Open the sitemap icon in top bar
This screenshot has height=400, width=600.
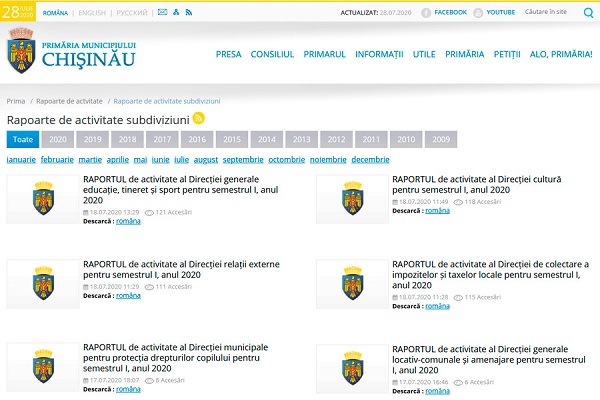176,12
